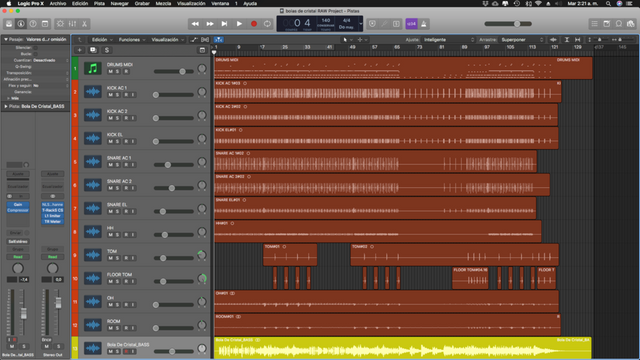Open the Arrastre Superponer drag dropdown
Viewport: 640px width, 360px height.
click(x=522, y=40)
